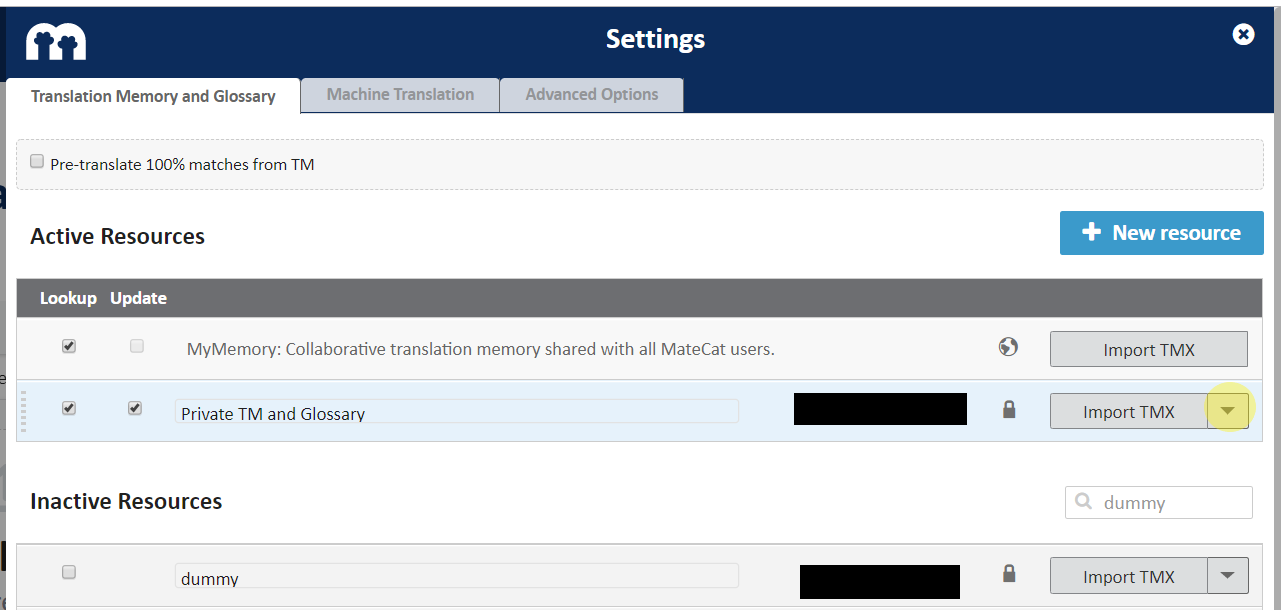Enable Pre-translate 100% matches from TM
The width and height of the screenshot is (1281, 610).
(x=37, y=162)
